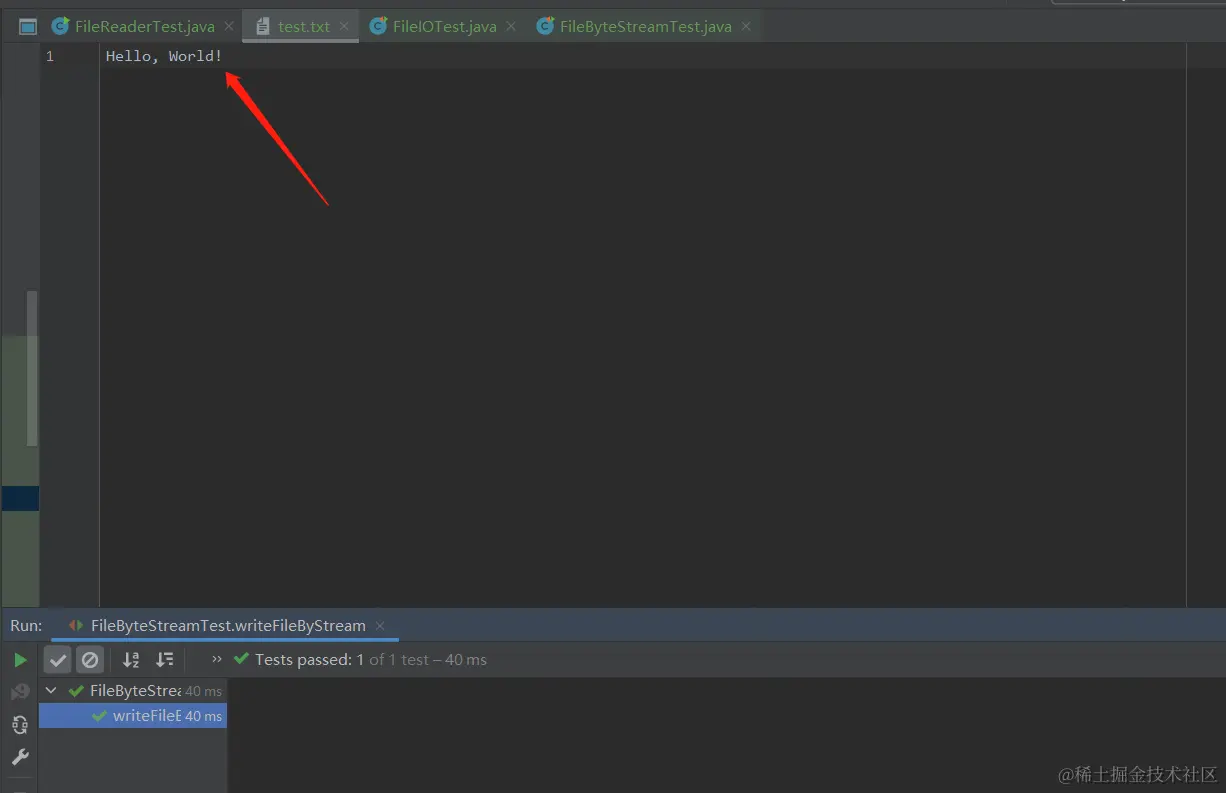Click the Java class icon on FileByteStreamTest tab
The image size is (1226, 793).
(545, 26)
